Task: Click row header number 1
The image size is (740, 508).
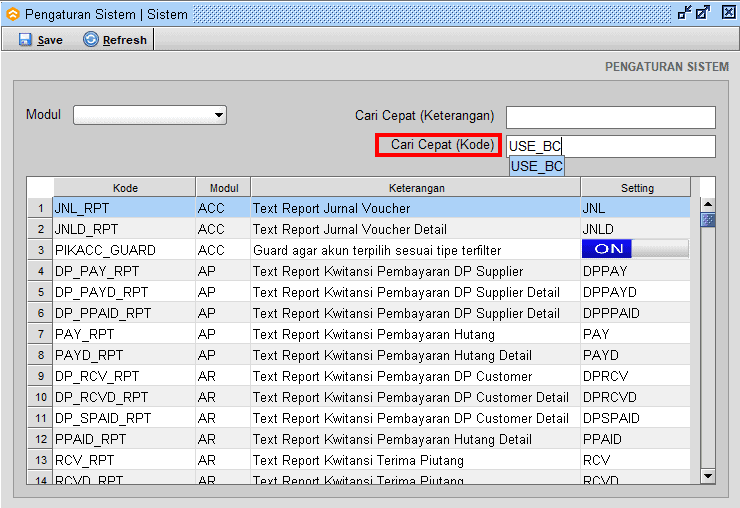Action: pyautogui.click(x=40, y=208)
